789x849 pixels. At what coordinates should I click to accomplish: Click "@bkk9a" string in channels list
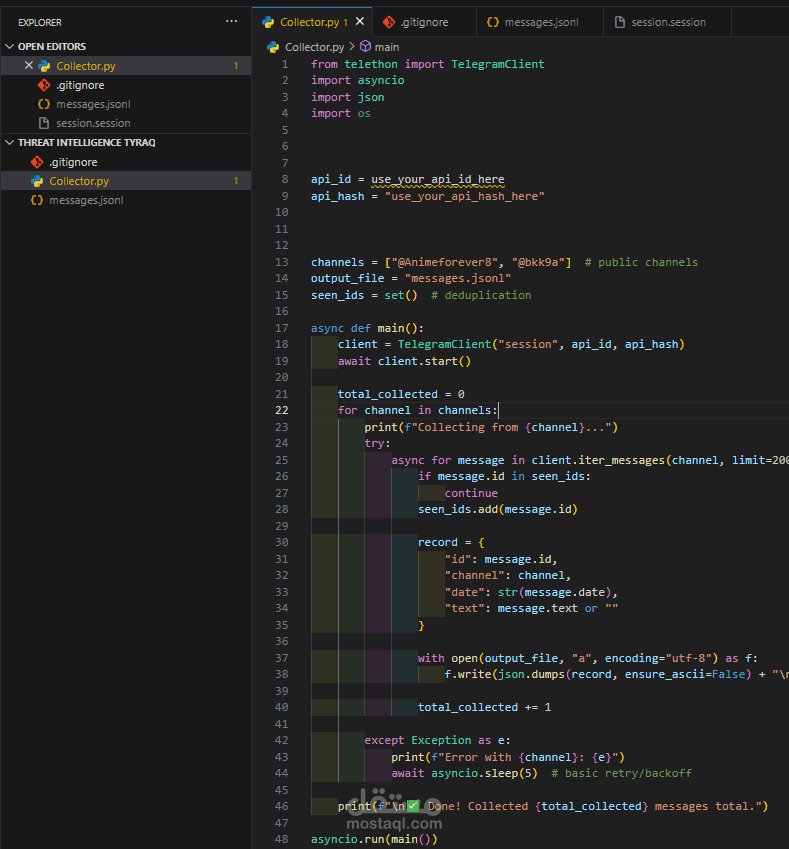click(538, 262)
